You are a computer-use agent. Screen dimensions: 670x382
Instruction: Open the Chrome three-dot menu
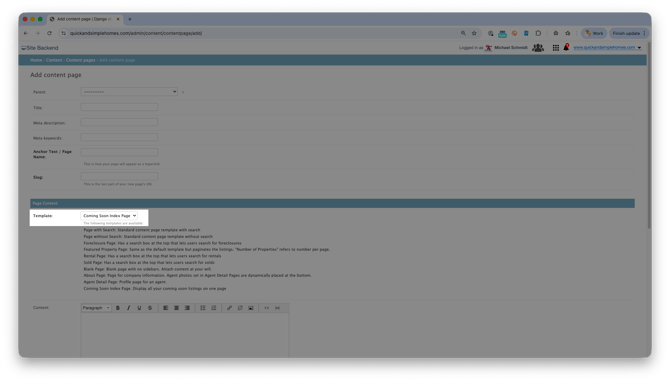[644, 33]
